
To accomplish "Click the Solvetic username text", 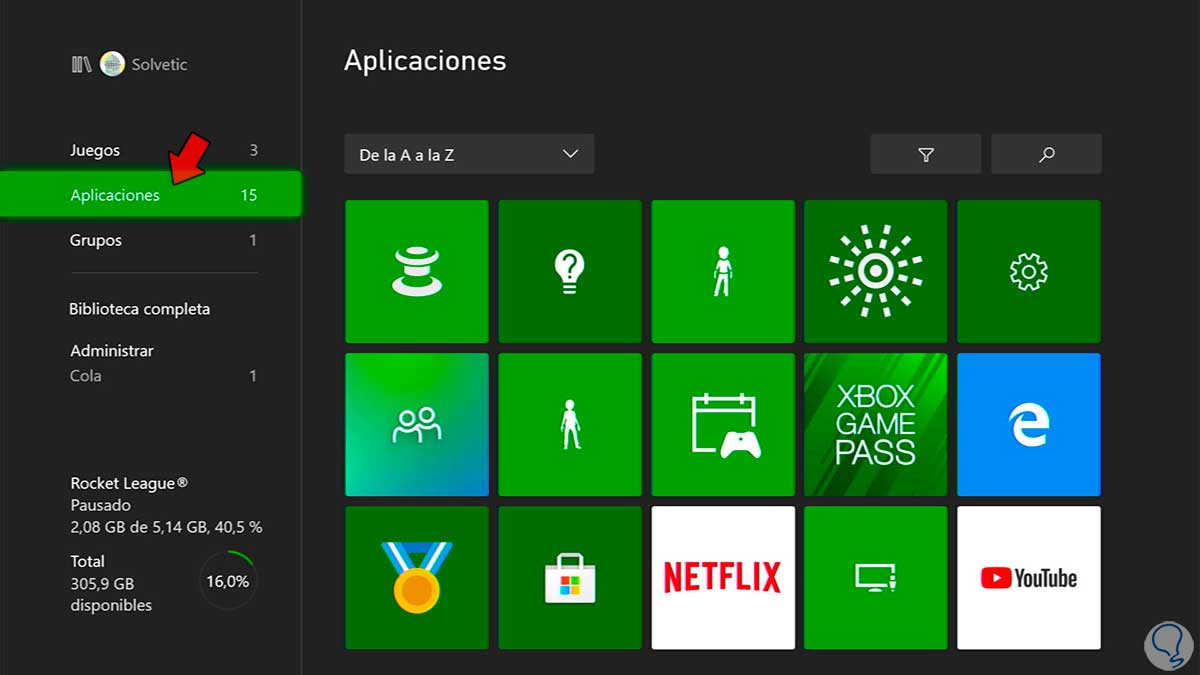I will click(159, 64).
